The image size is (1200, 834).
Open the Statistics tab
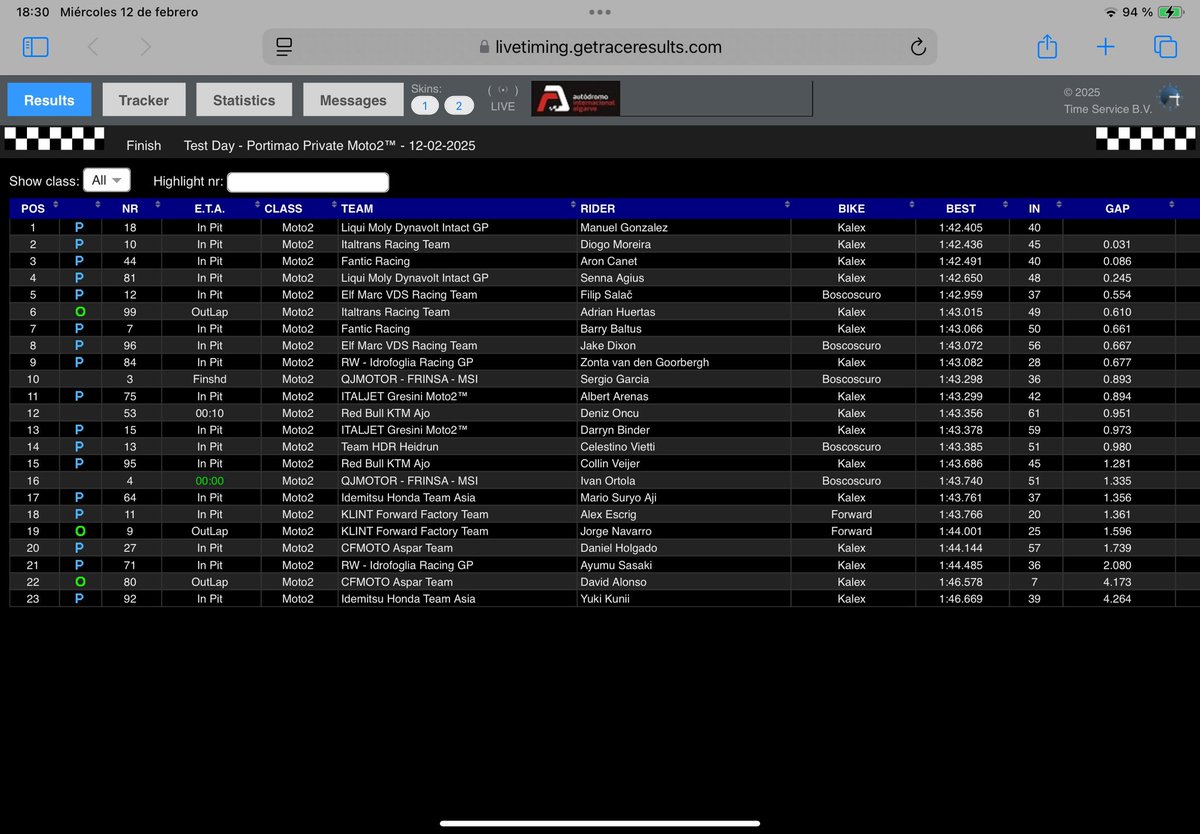pos(244,100)
